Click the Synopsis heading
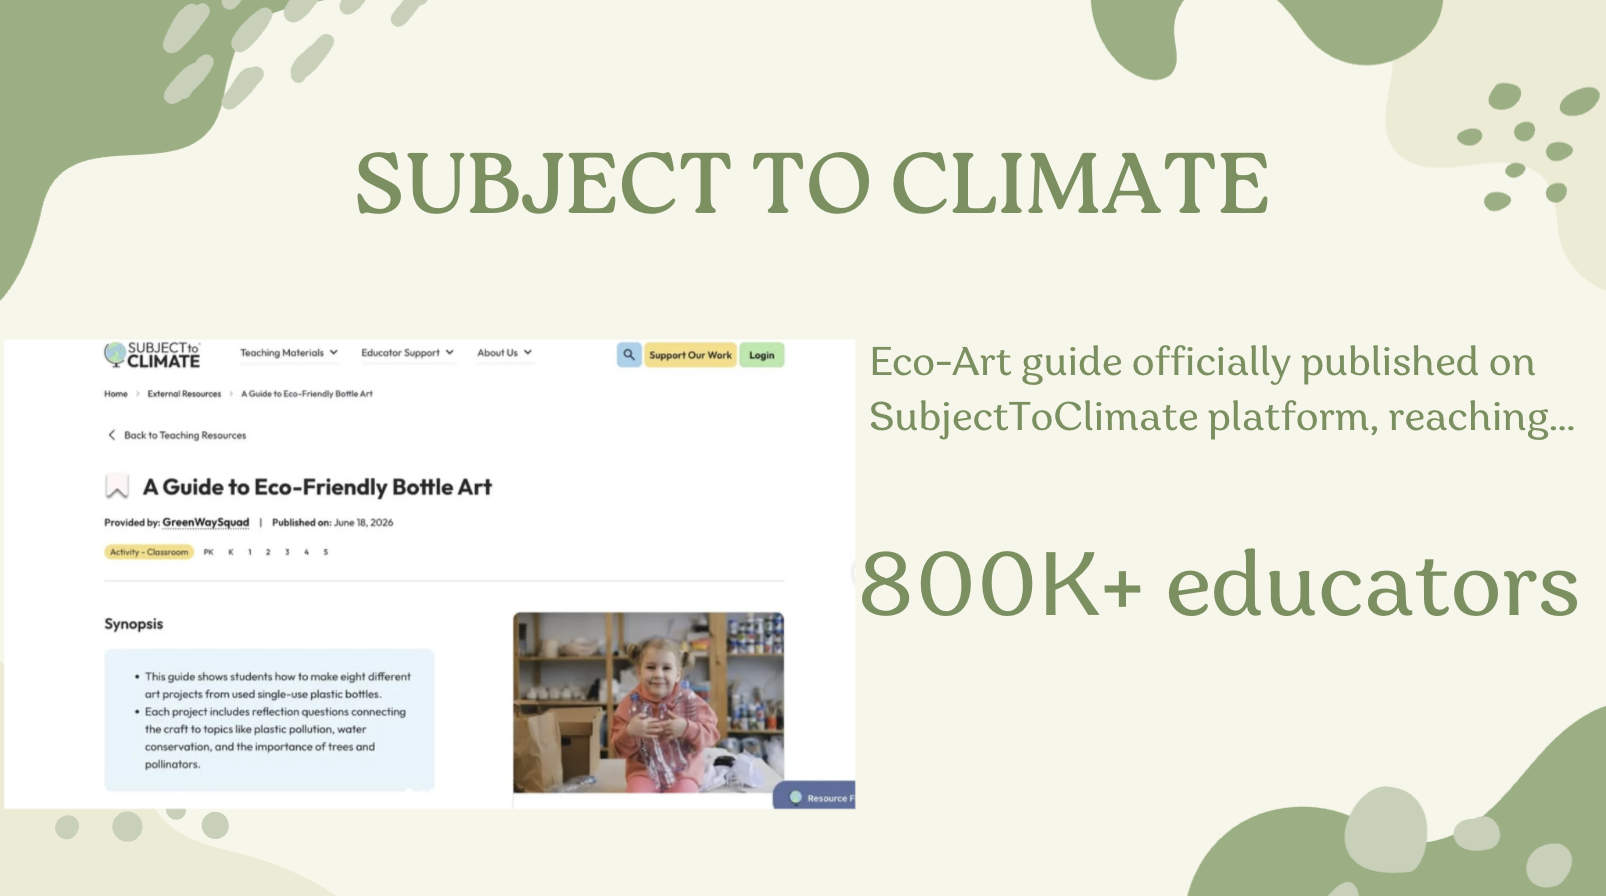 coord(134,624)
